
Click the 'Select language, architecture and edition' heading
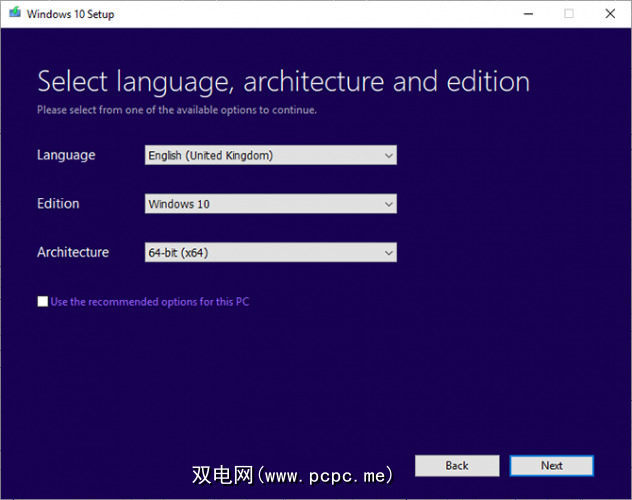coord(283,82)
